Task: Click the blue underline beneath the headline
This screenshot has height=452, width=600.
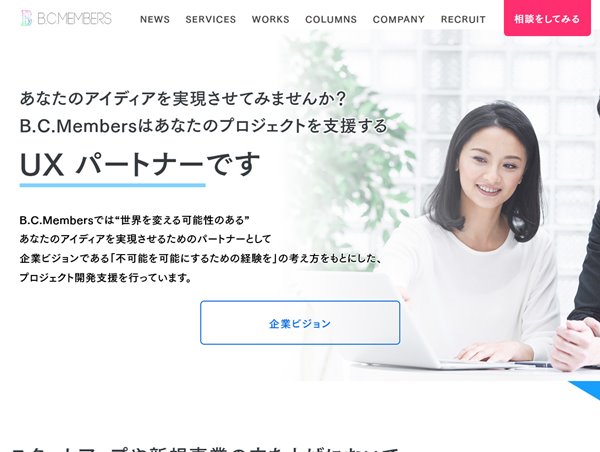Action: 112,185
